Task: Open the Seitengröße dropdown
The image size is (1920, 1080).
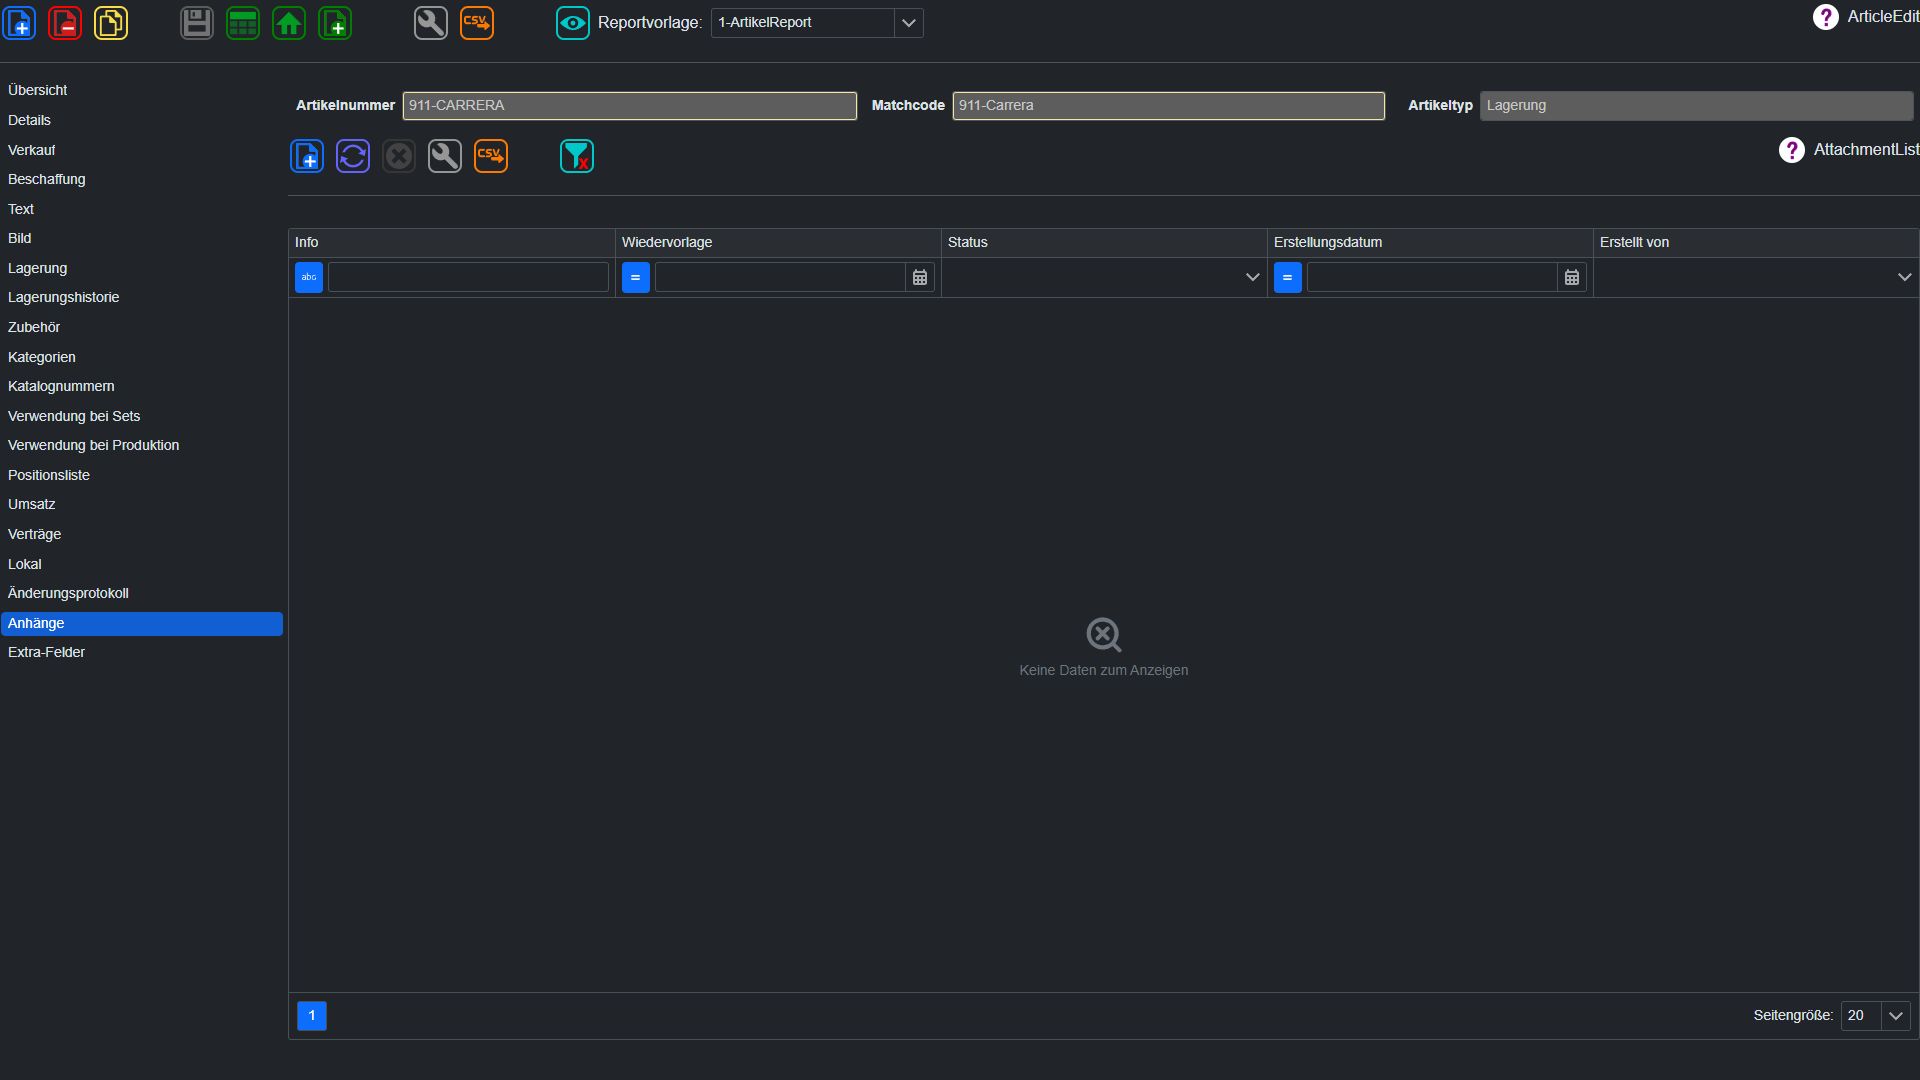Action: pos(1896,1016)
